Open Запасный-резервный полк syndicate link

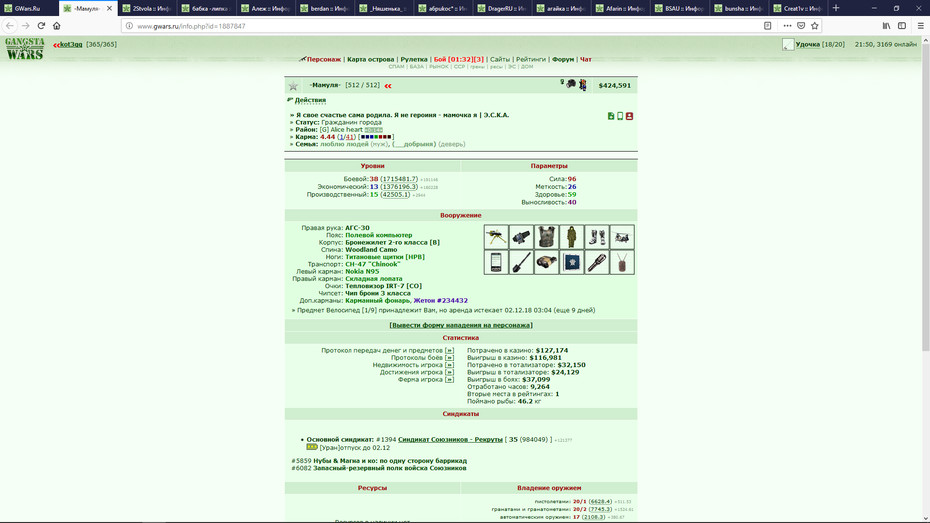tap(390, 468)
